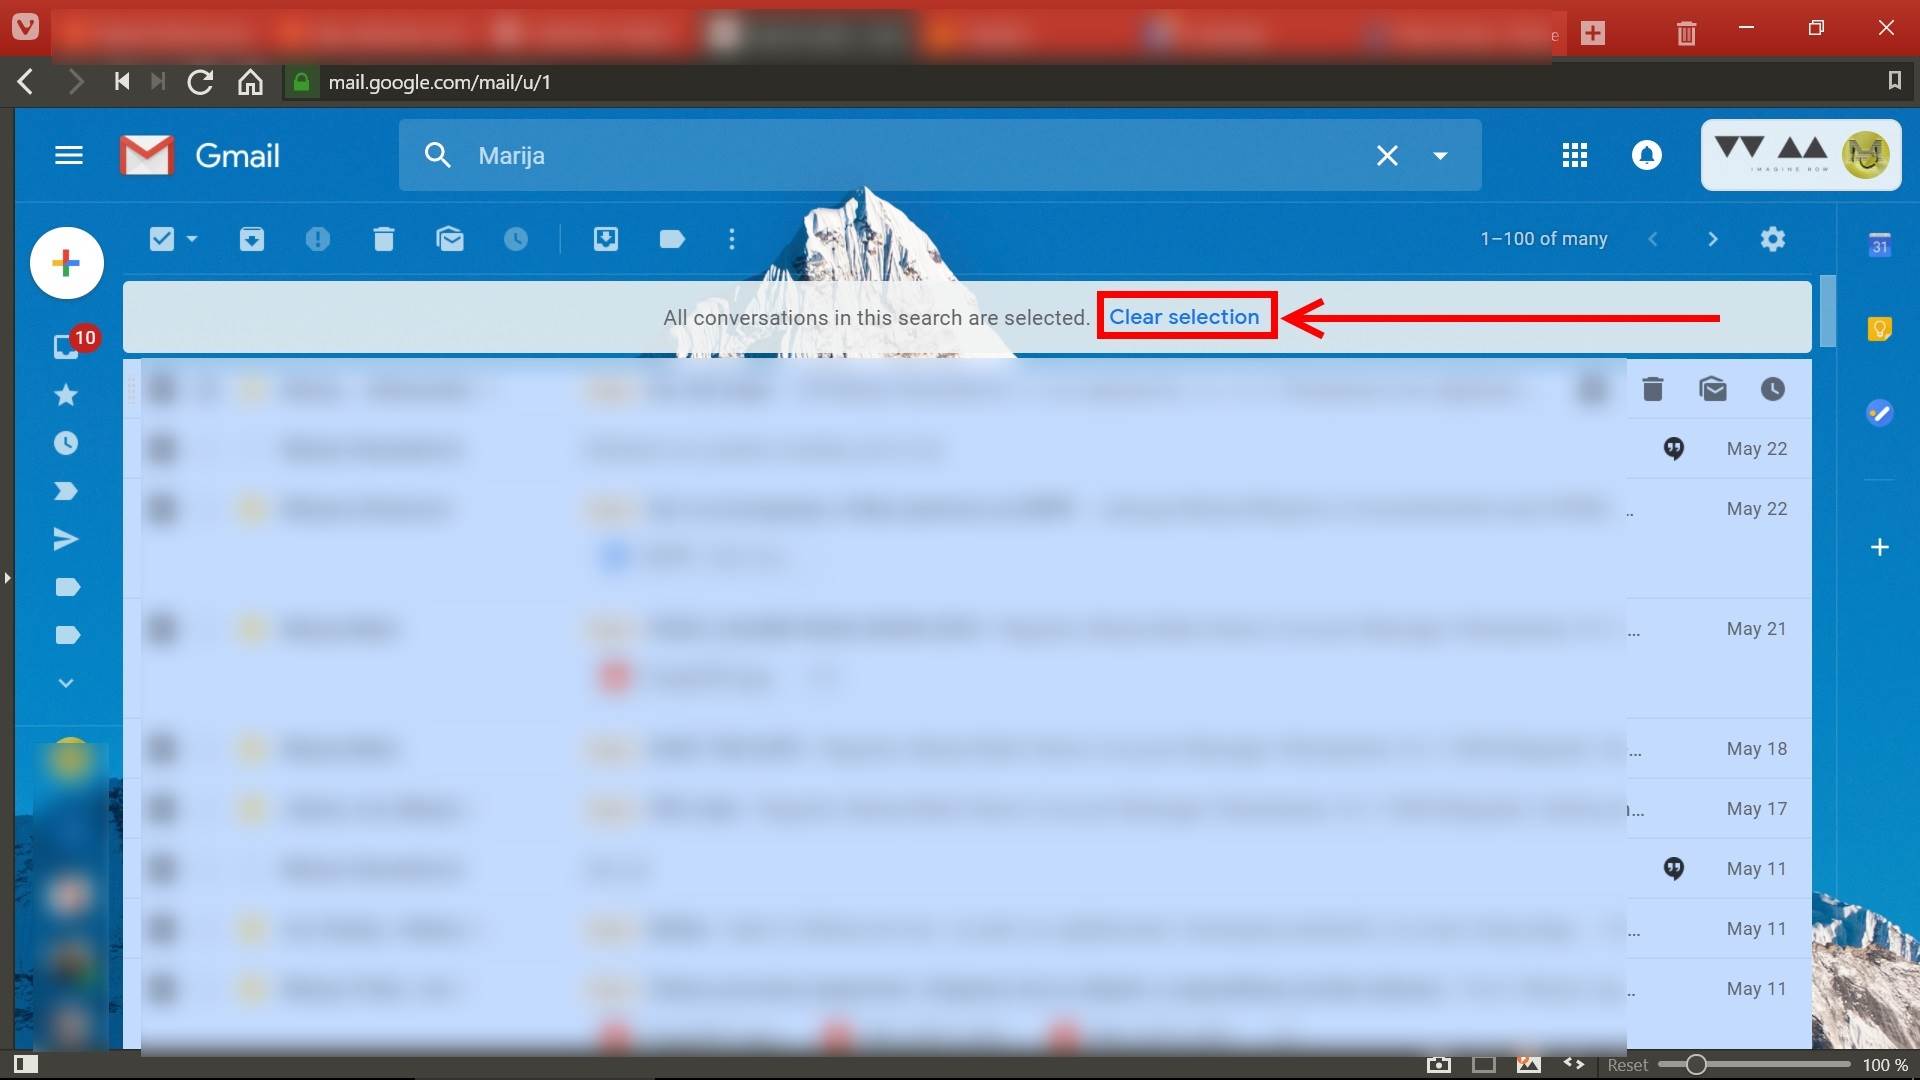Open Google apps grid
This screenshot has height=1080, width=1920.
pyautogui.click(x=1574, y=155)
